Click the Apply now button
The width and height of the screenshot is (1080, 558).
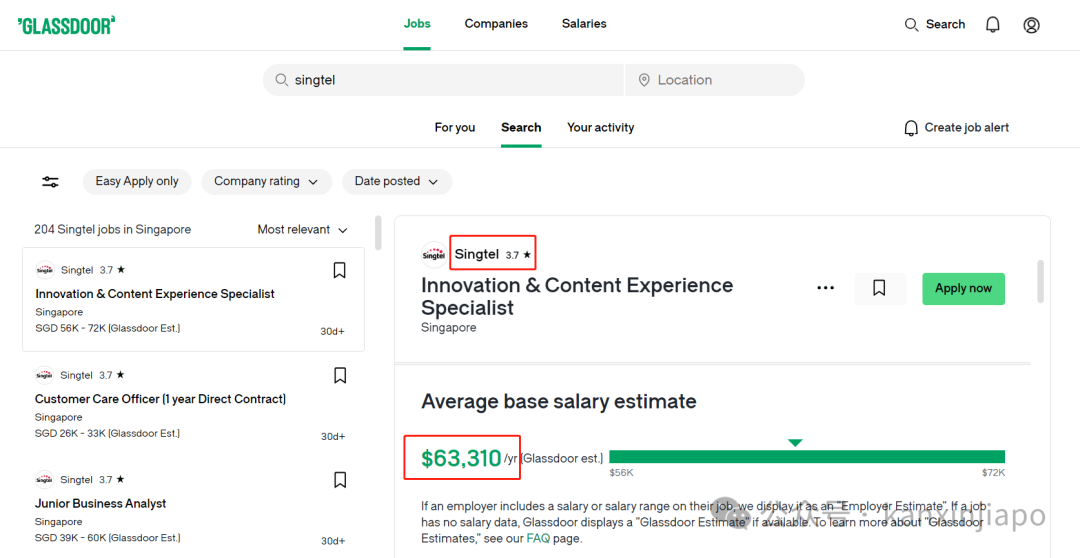coord(964,289)
